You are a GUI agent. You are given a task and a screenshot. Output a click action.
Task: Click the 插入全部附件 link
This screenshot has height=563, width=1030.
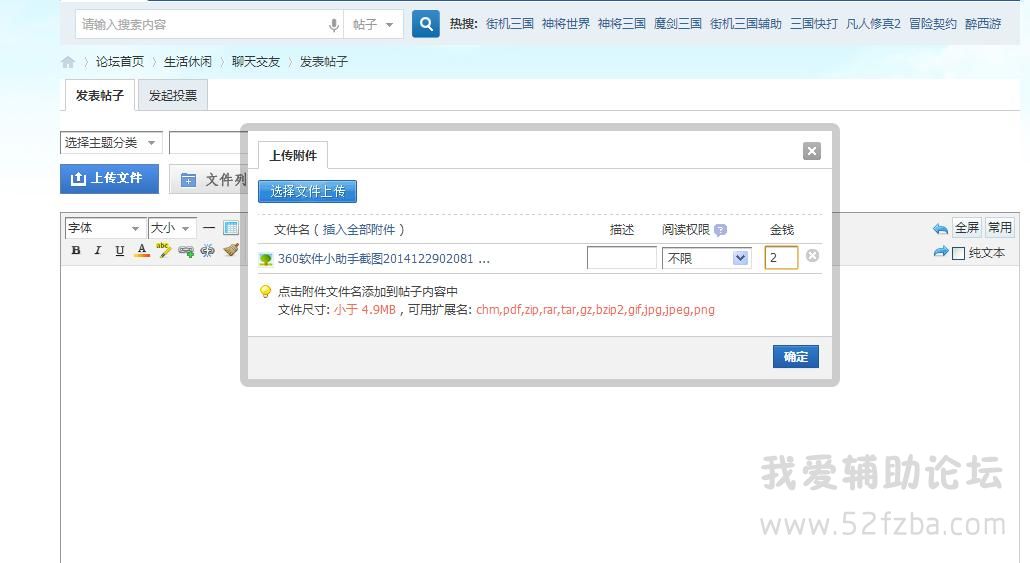pos(359,230)
